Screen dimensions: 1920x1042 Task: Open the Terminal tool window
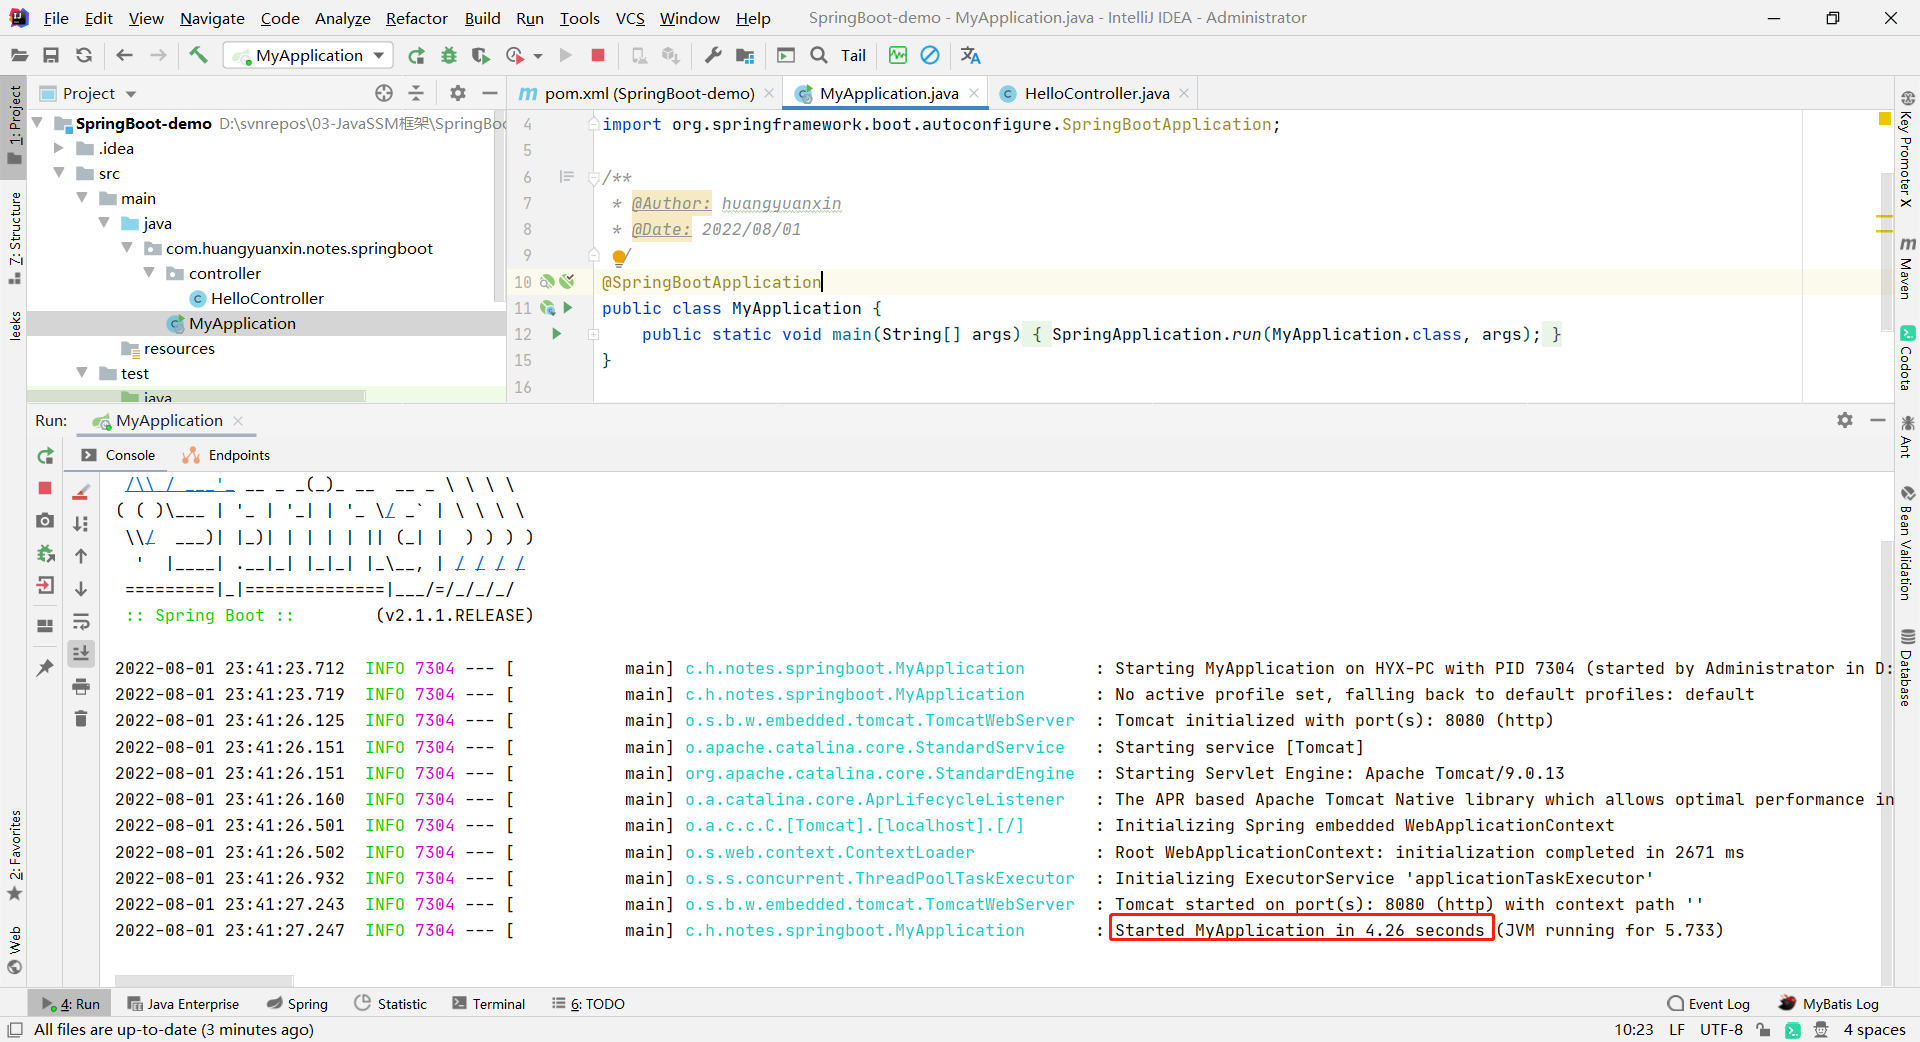tap(488, 1004)
